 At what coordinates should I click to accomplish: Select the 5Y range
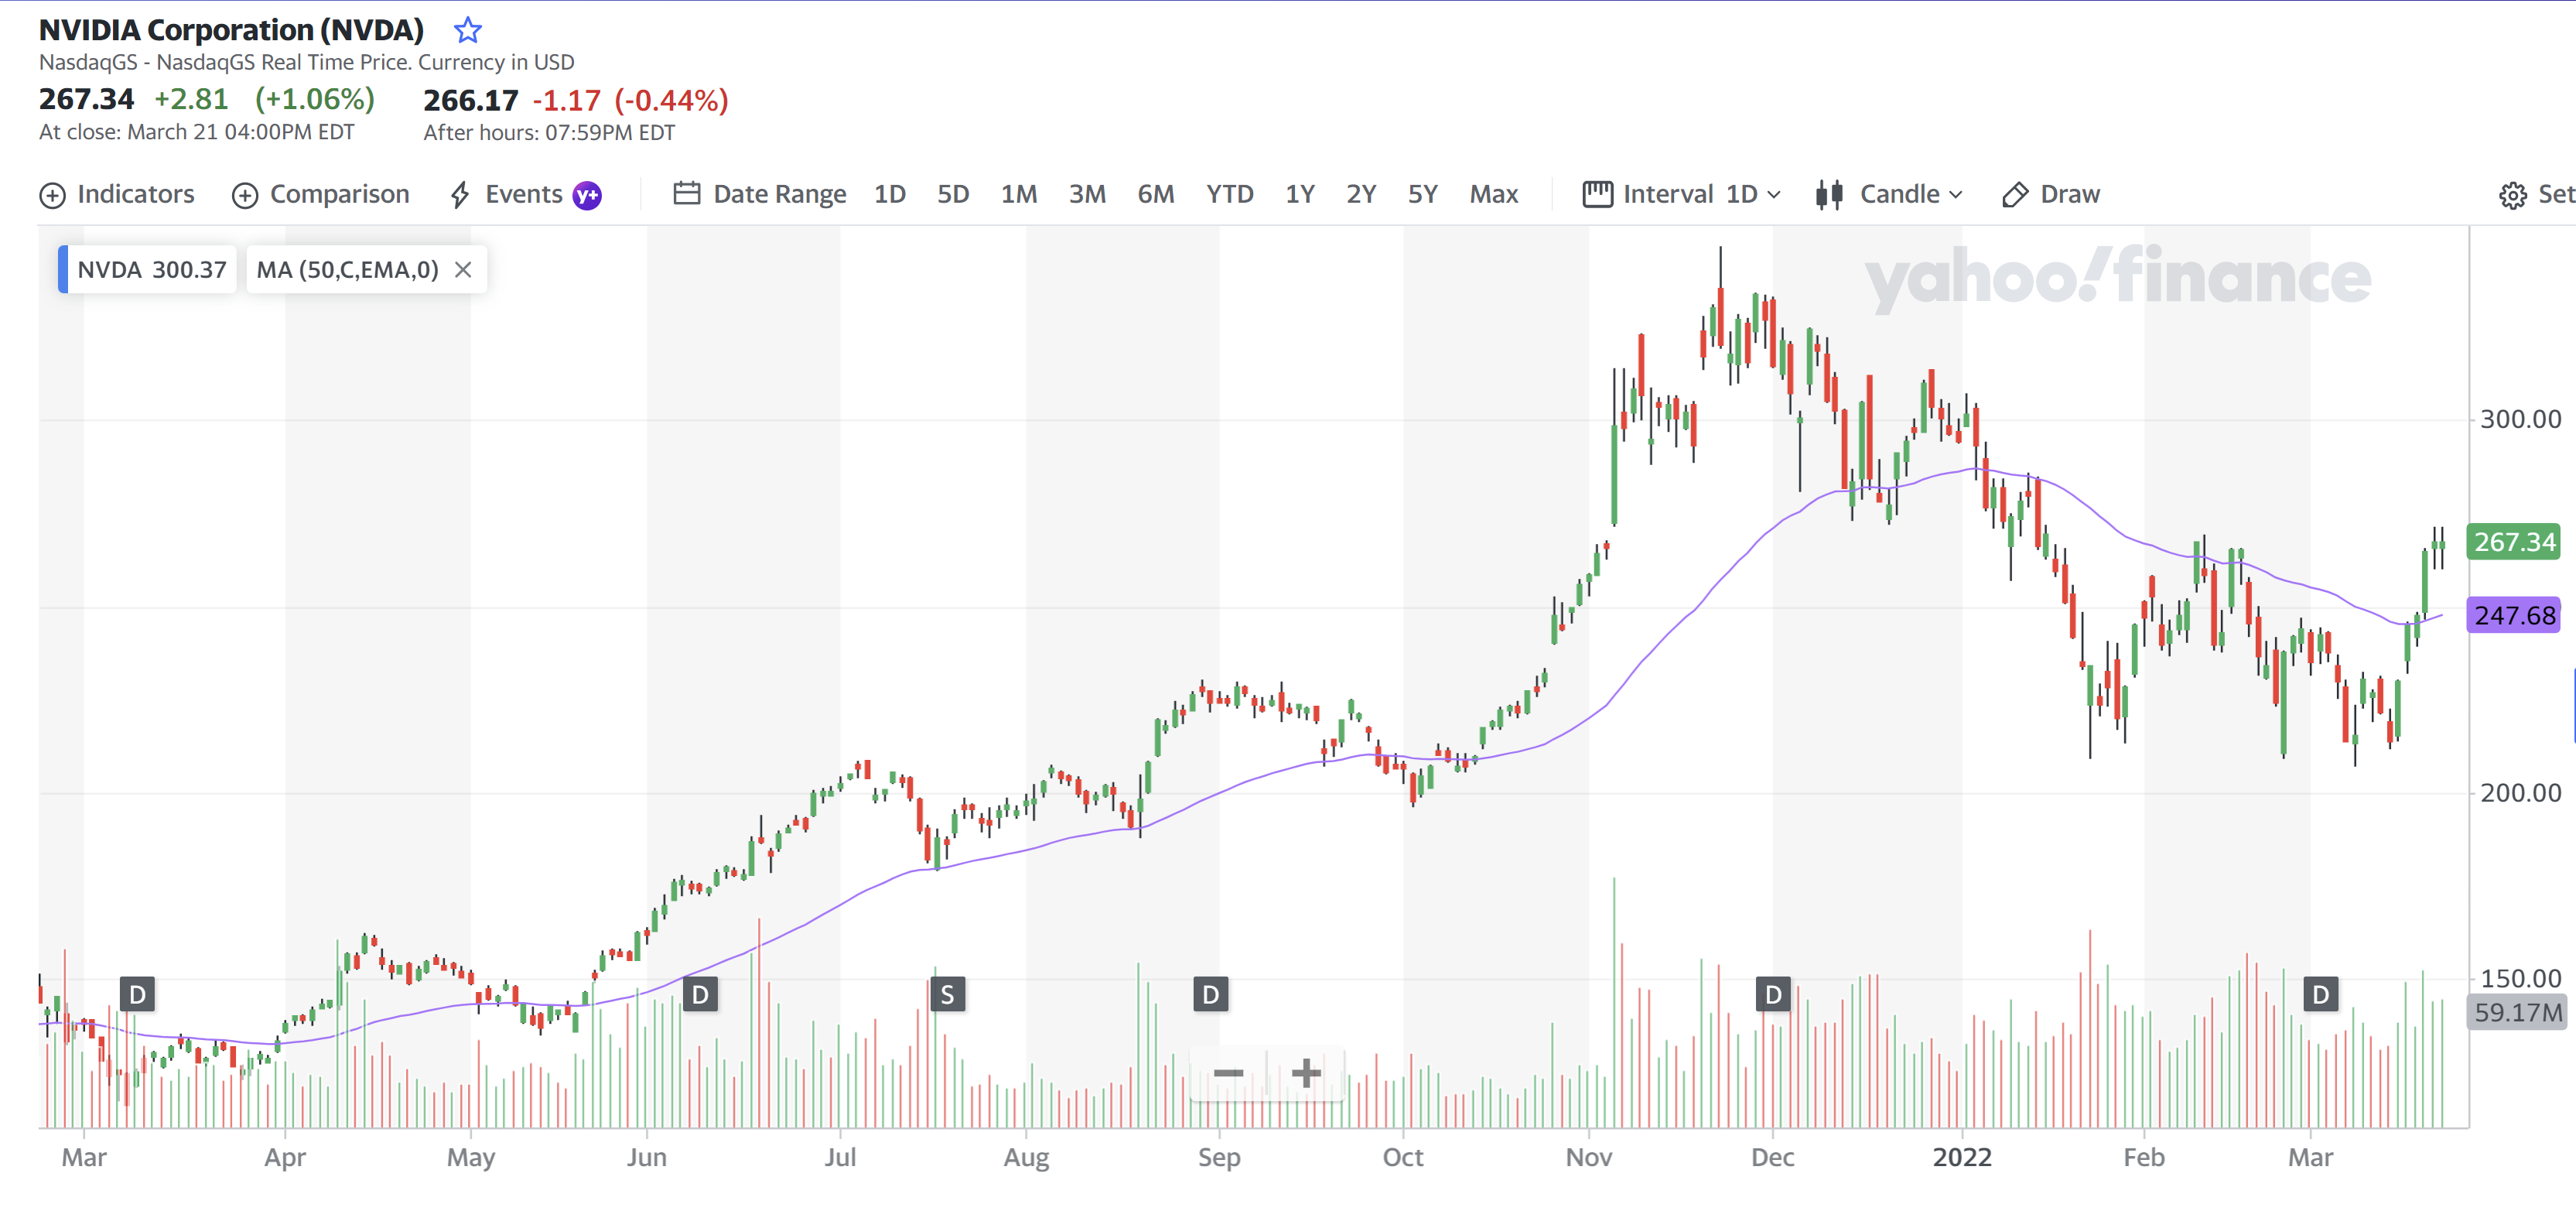click(1422, 194)
